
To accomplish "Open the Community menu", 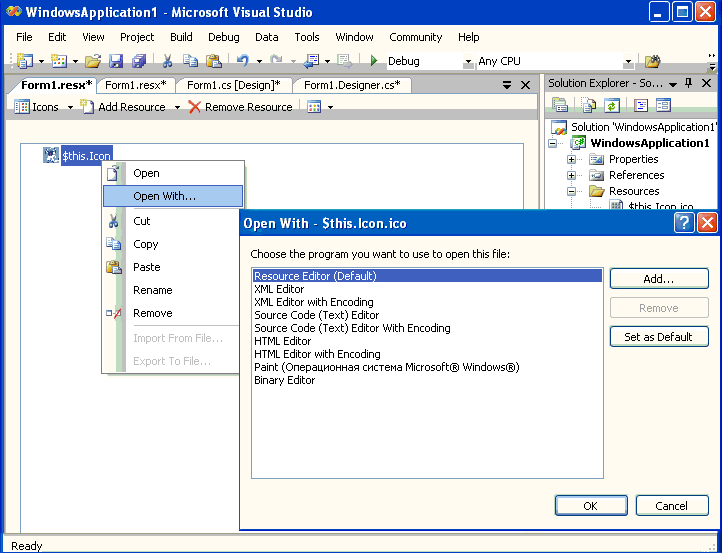I will pyautogui.click(x=415, y=37).
